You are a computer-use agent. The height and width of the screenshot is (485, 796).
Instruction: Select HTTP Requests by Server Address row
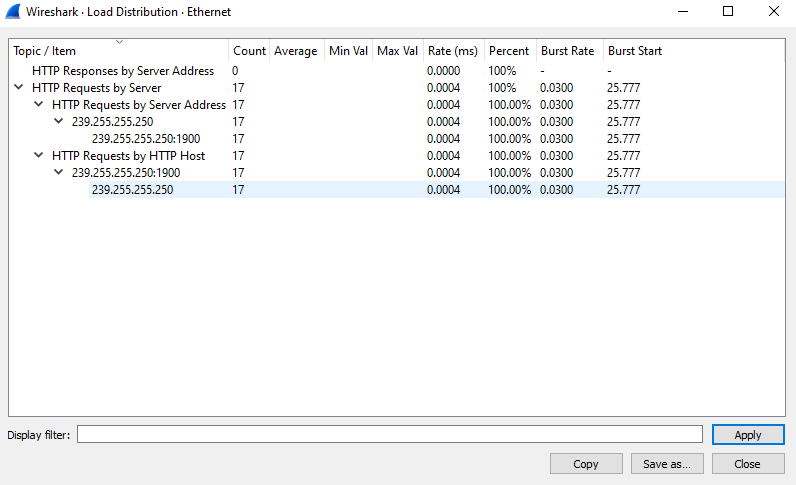(x=396, y=105)
